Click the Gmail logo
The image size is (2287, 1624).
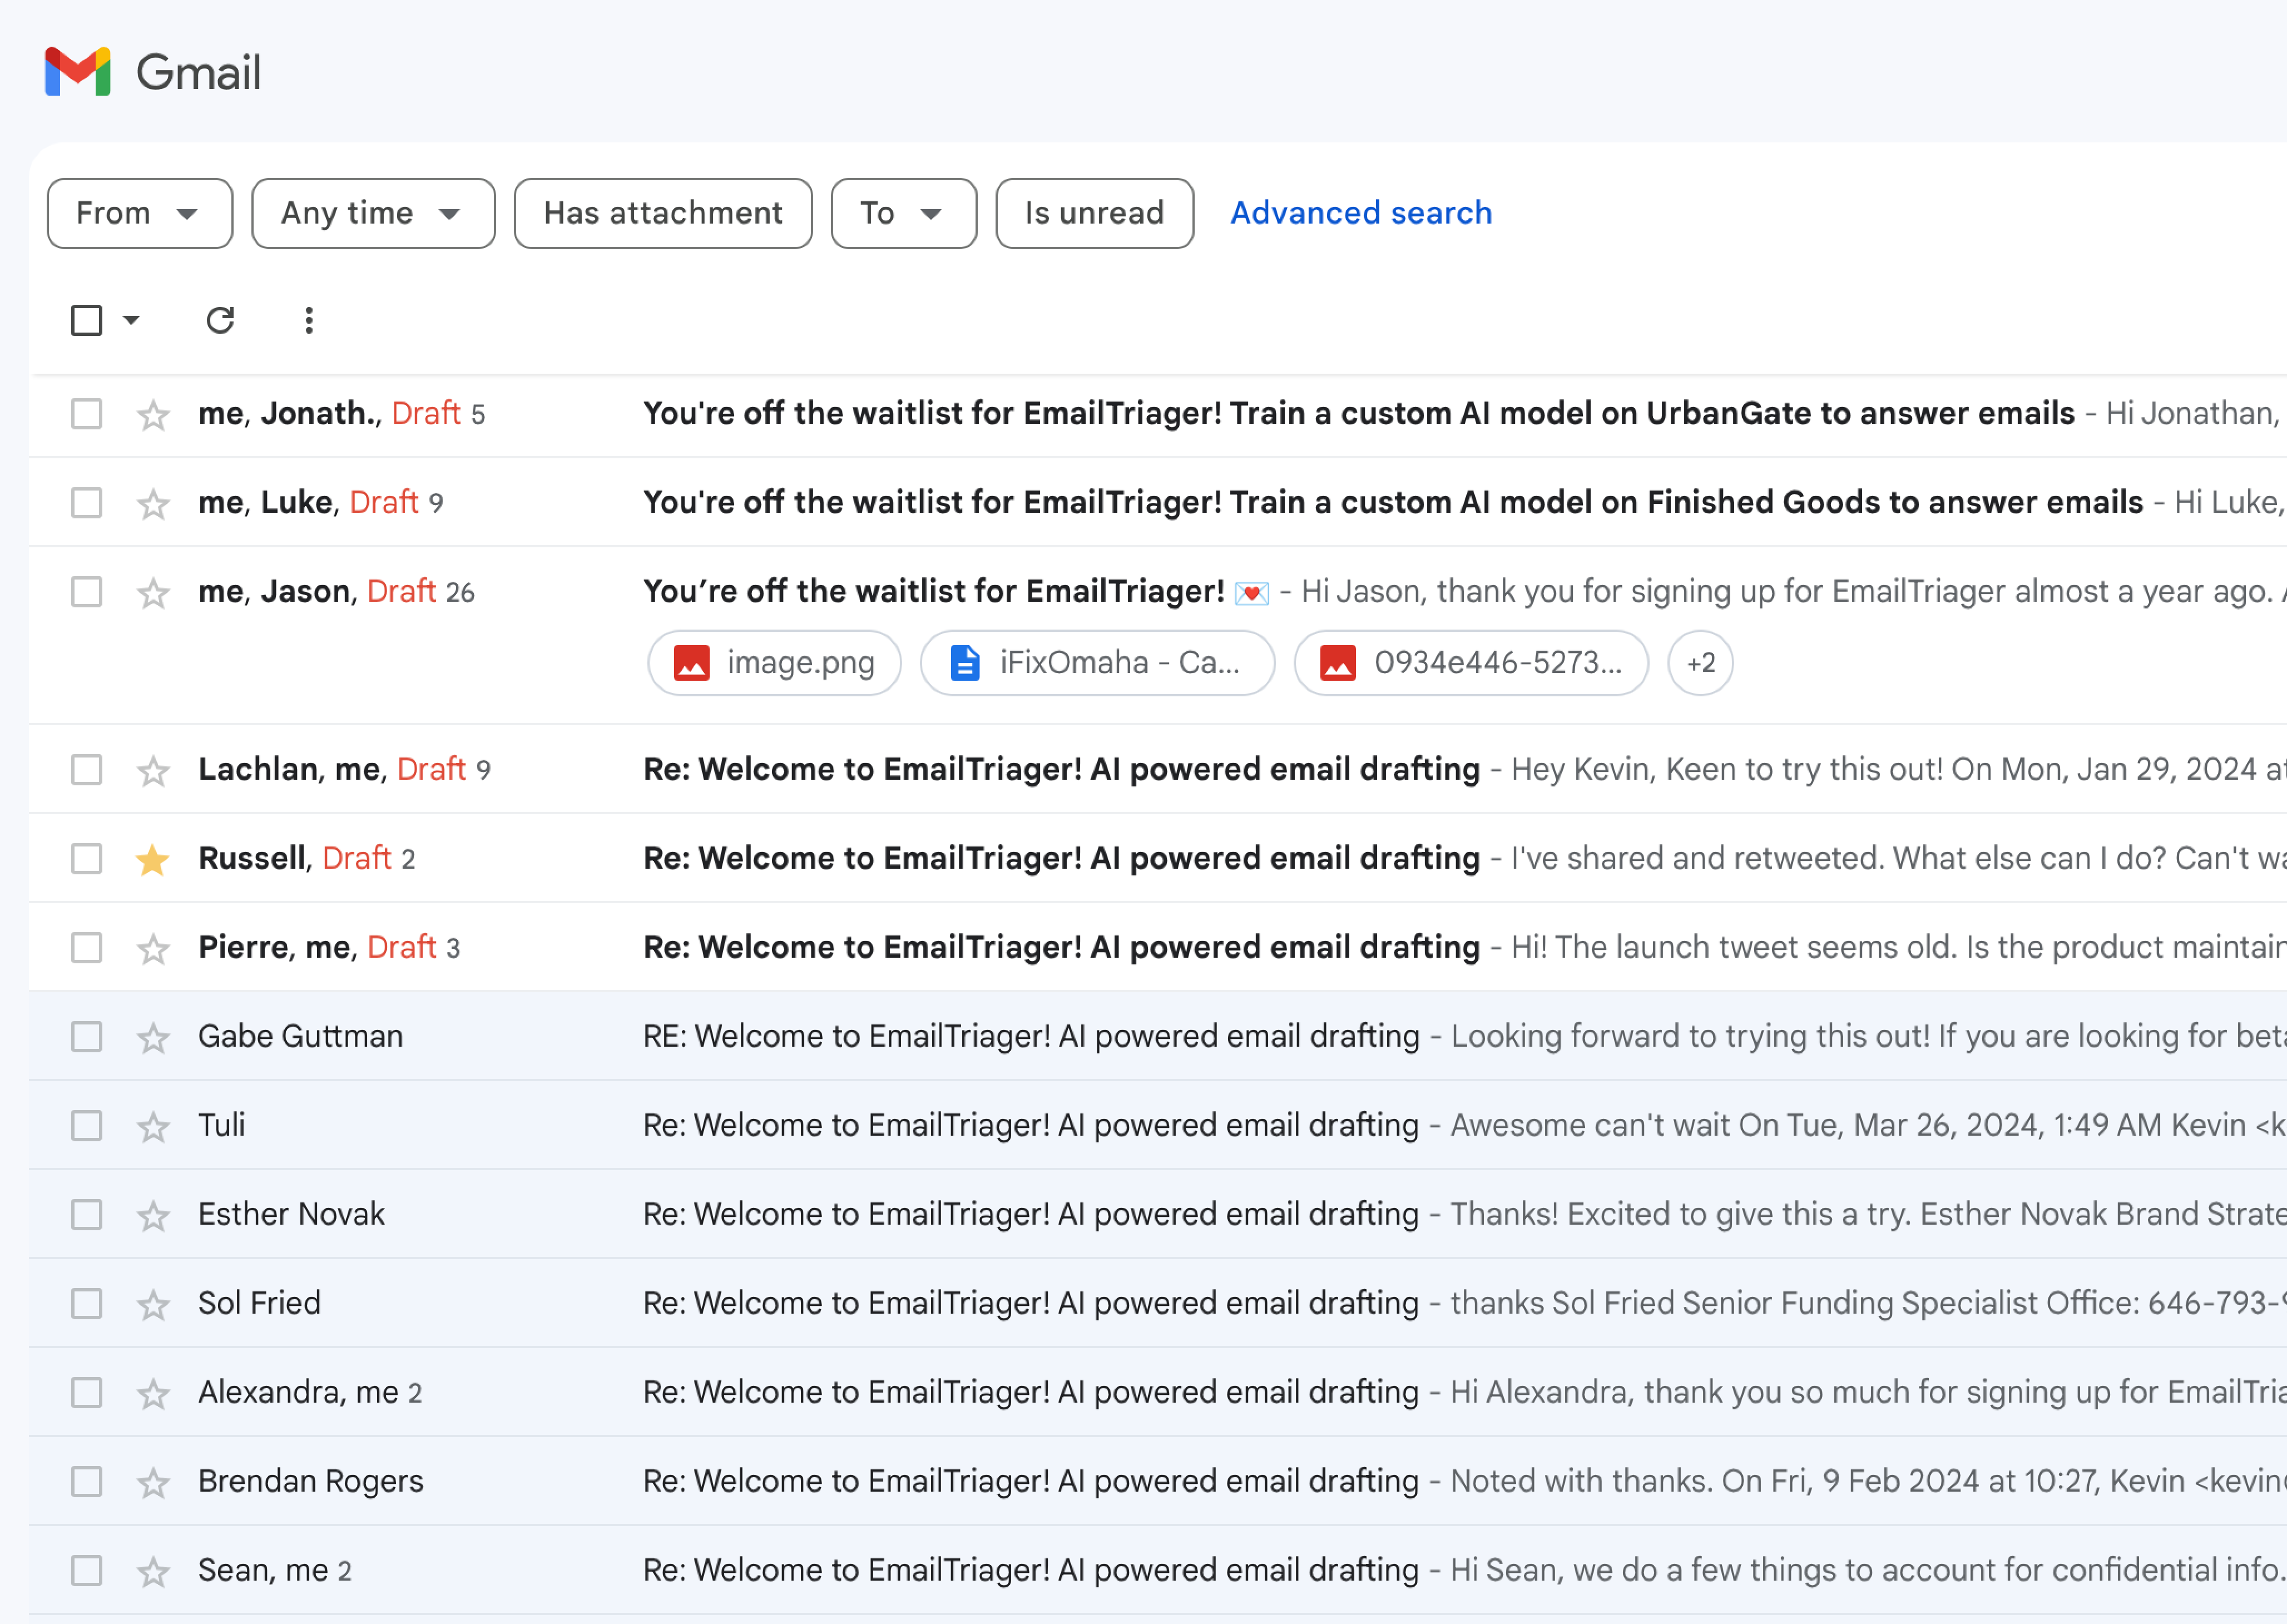[x=152, y=71]
